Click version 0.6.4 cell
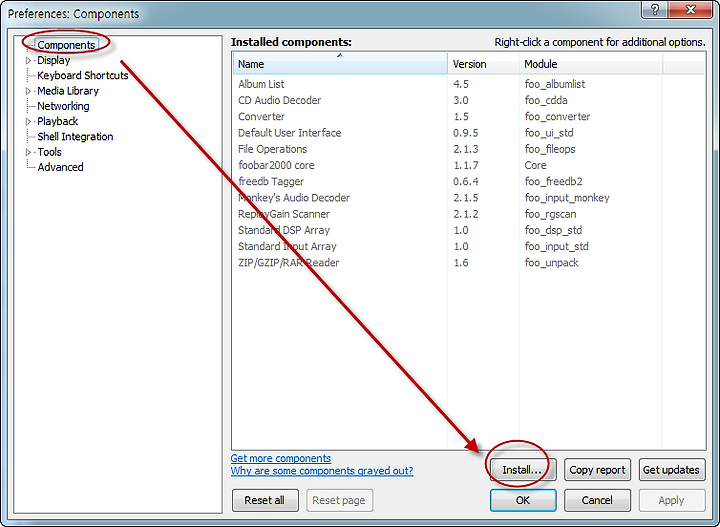Image resolution: width=720 pixels, height=527 pixels. (x=466, y=182)
